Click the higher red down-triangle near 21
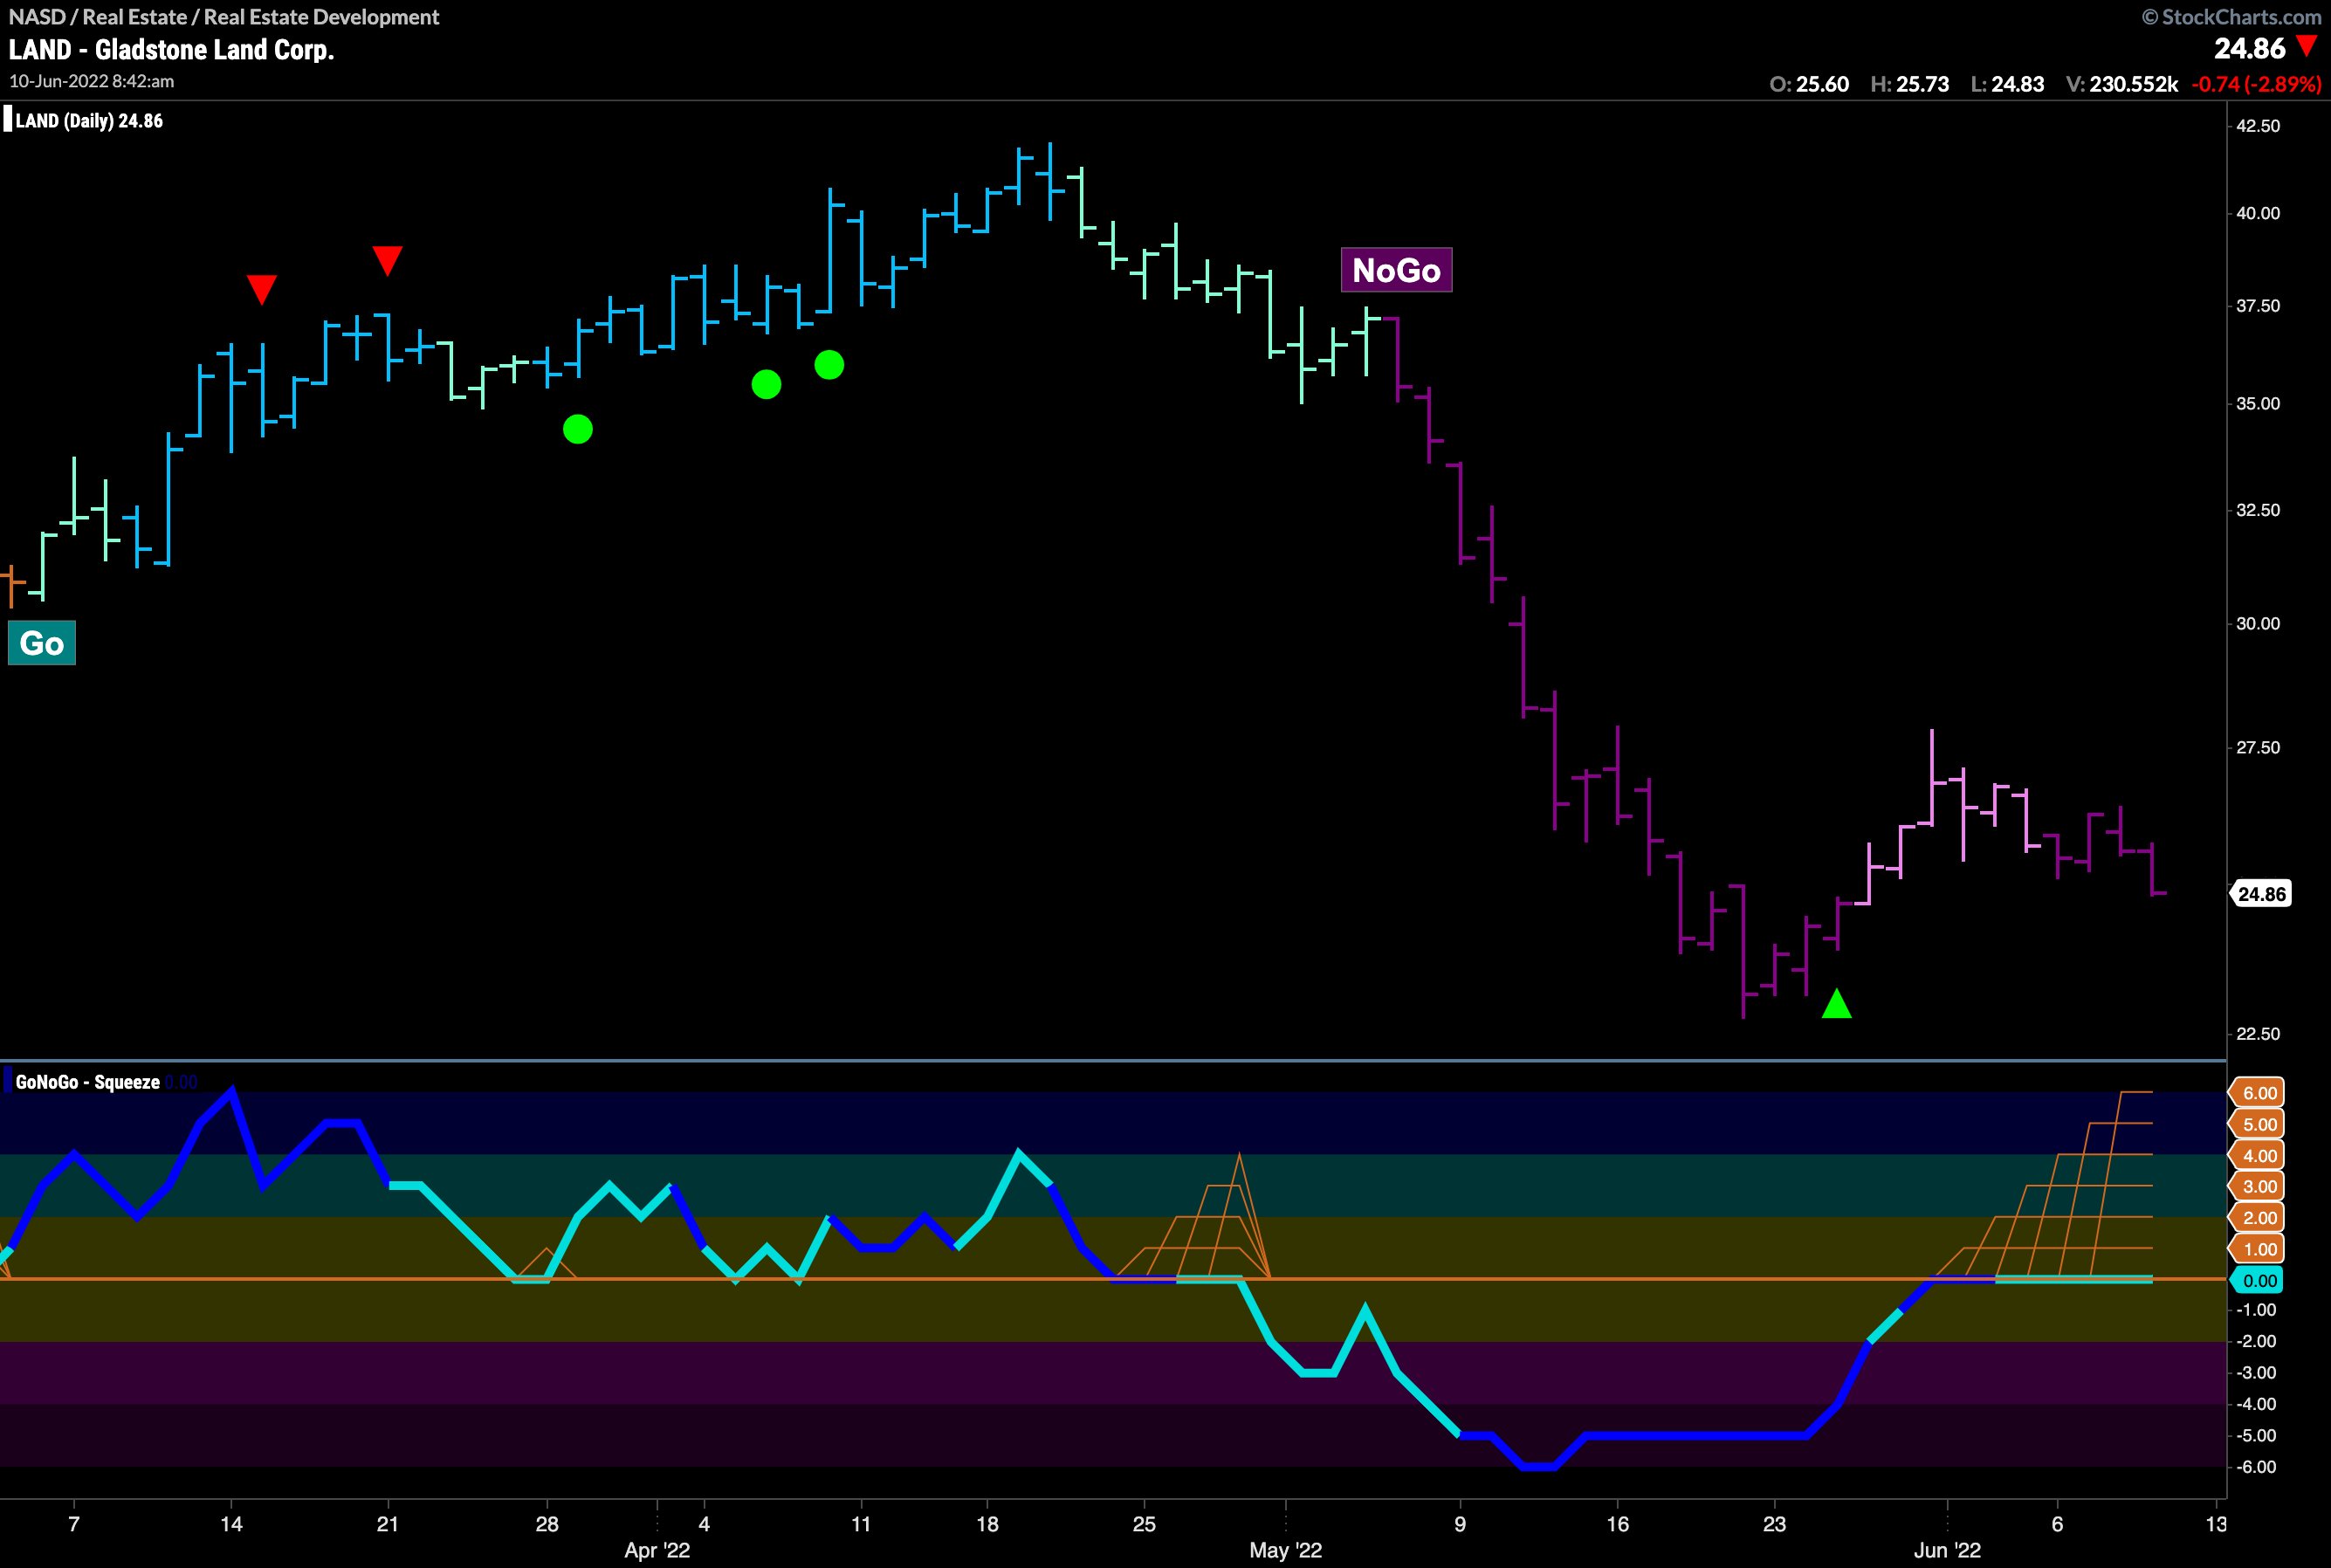Viewport: 2331px width, 1568px height. point(387,260)
